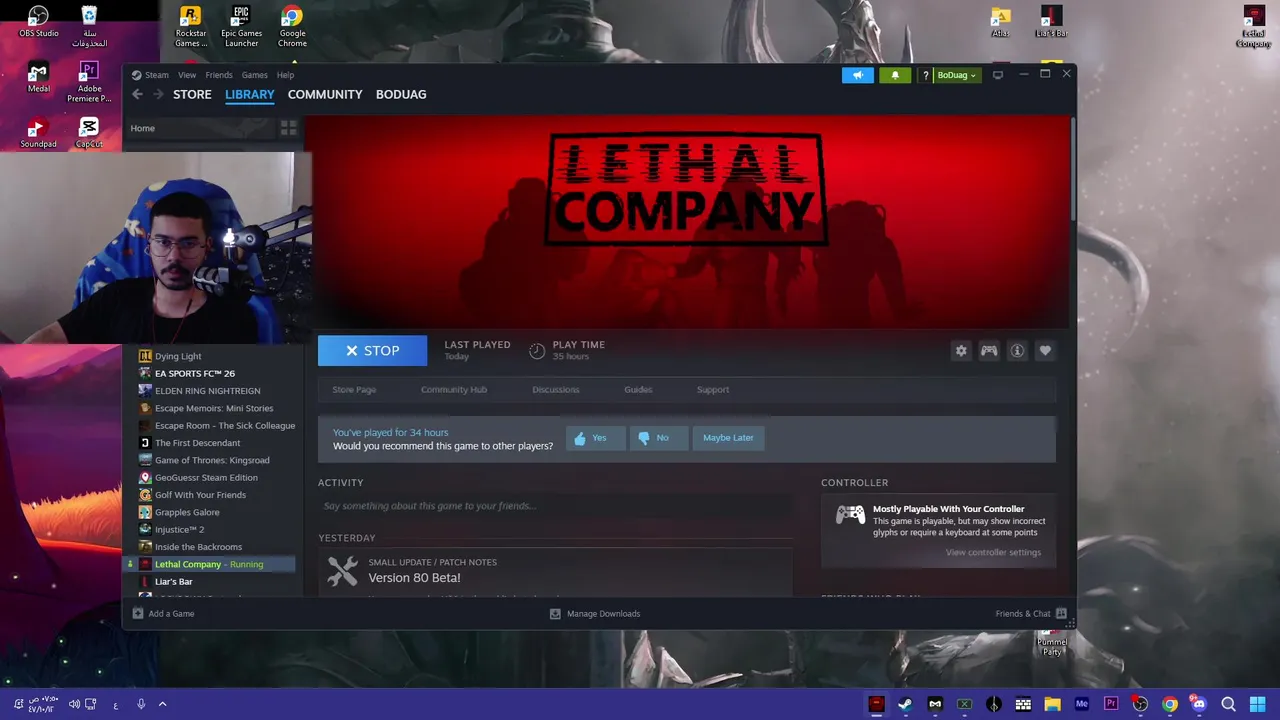Go back with the left arrow
The image size is (1280, 720).
(137, 94)
